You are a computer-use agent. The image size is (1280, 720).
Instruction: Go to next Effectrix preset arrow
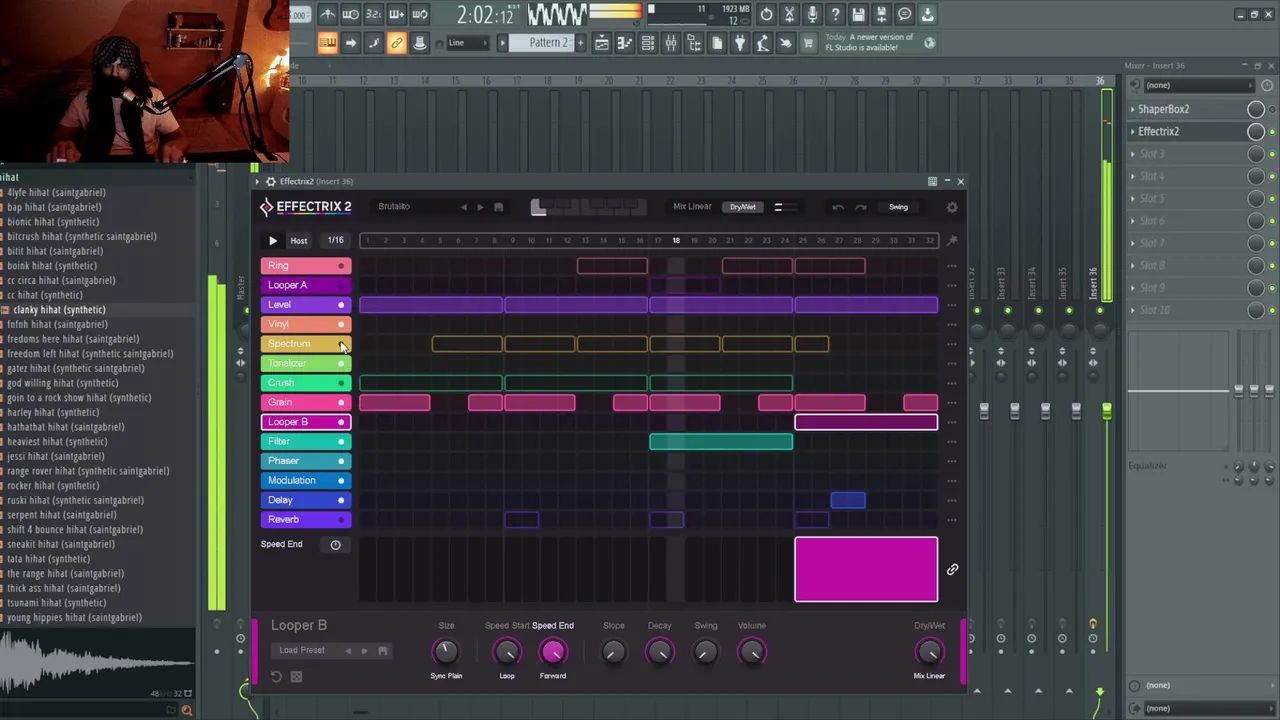coord(480,207)
